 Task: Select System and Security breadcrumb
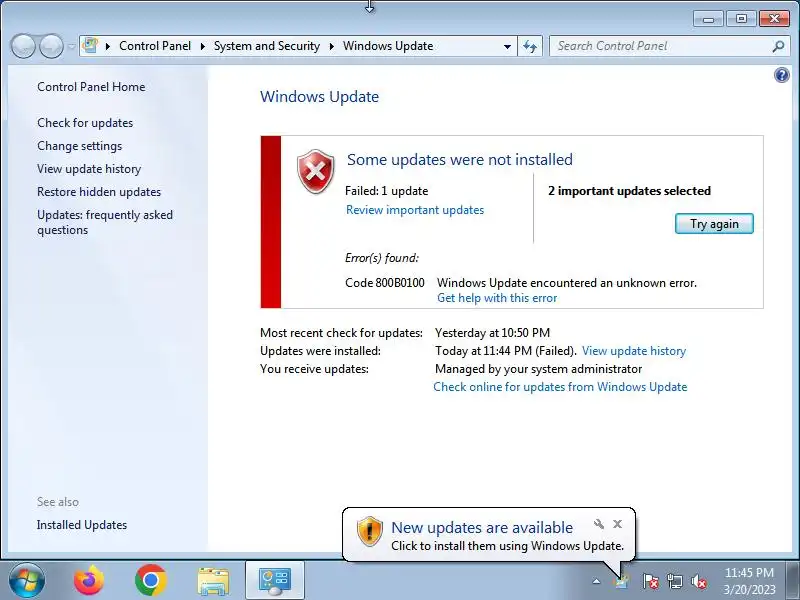tap(267, 46)
